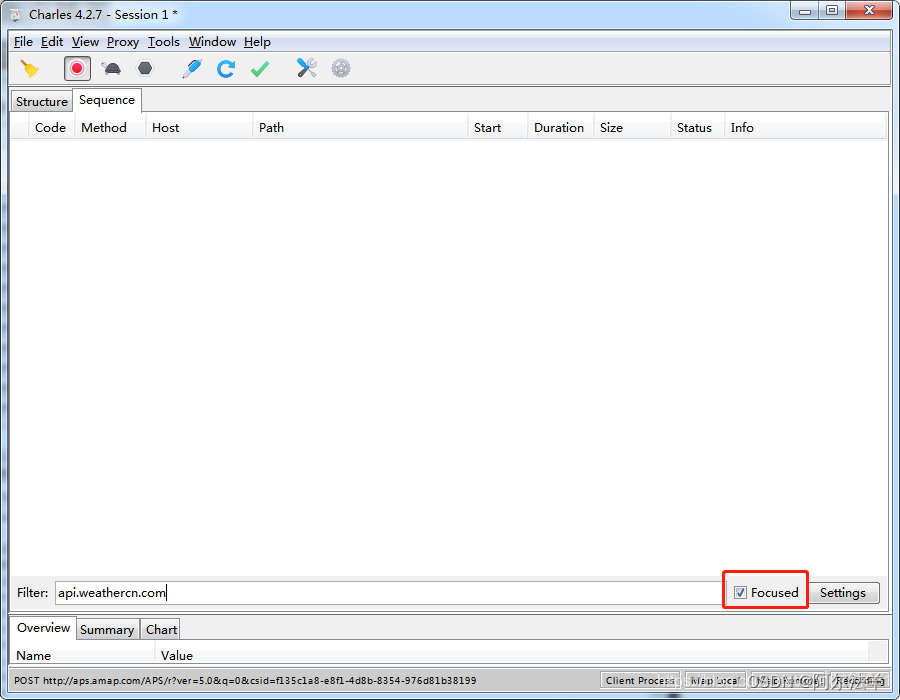
Task: Switch to the Chart tab
Action: click(161, 629)
